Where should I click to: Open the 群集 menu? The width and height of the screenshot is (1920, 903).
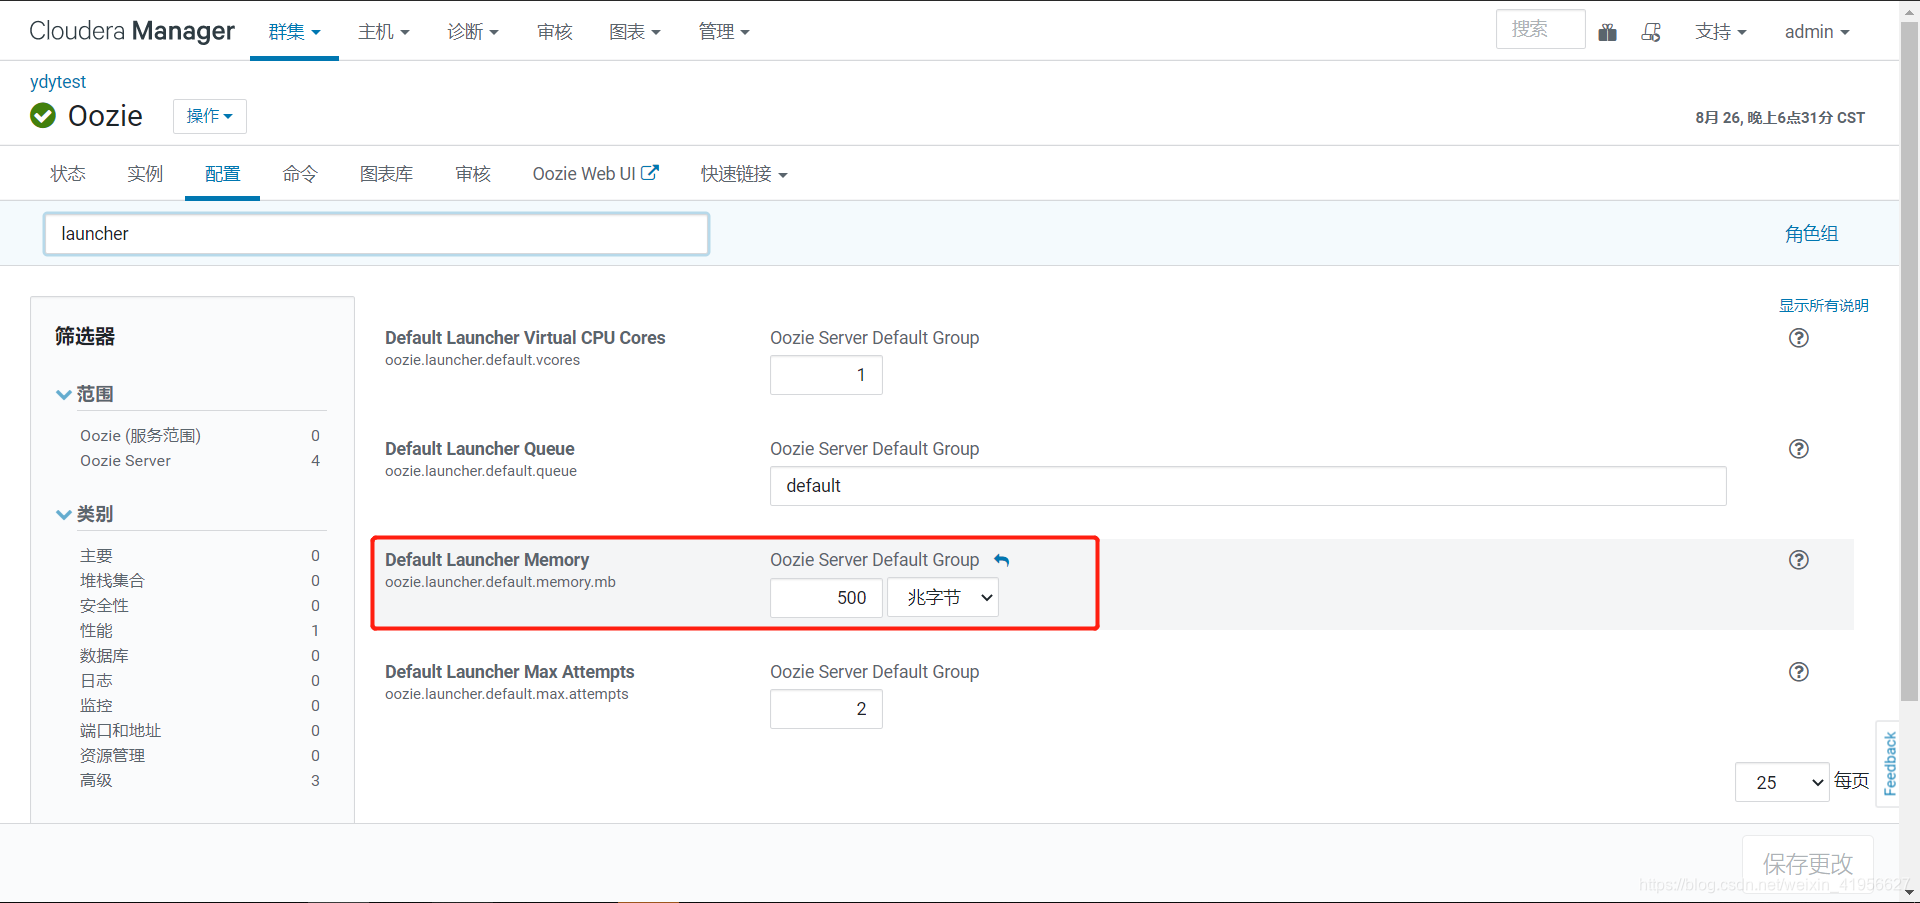294,32
